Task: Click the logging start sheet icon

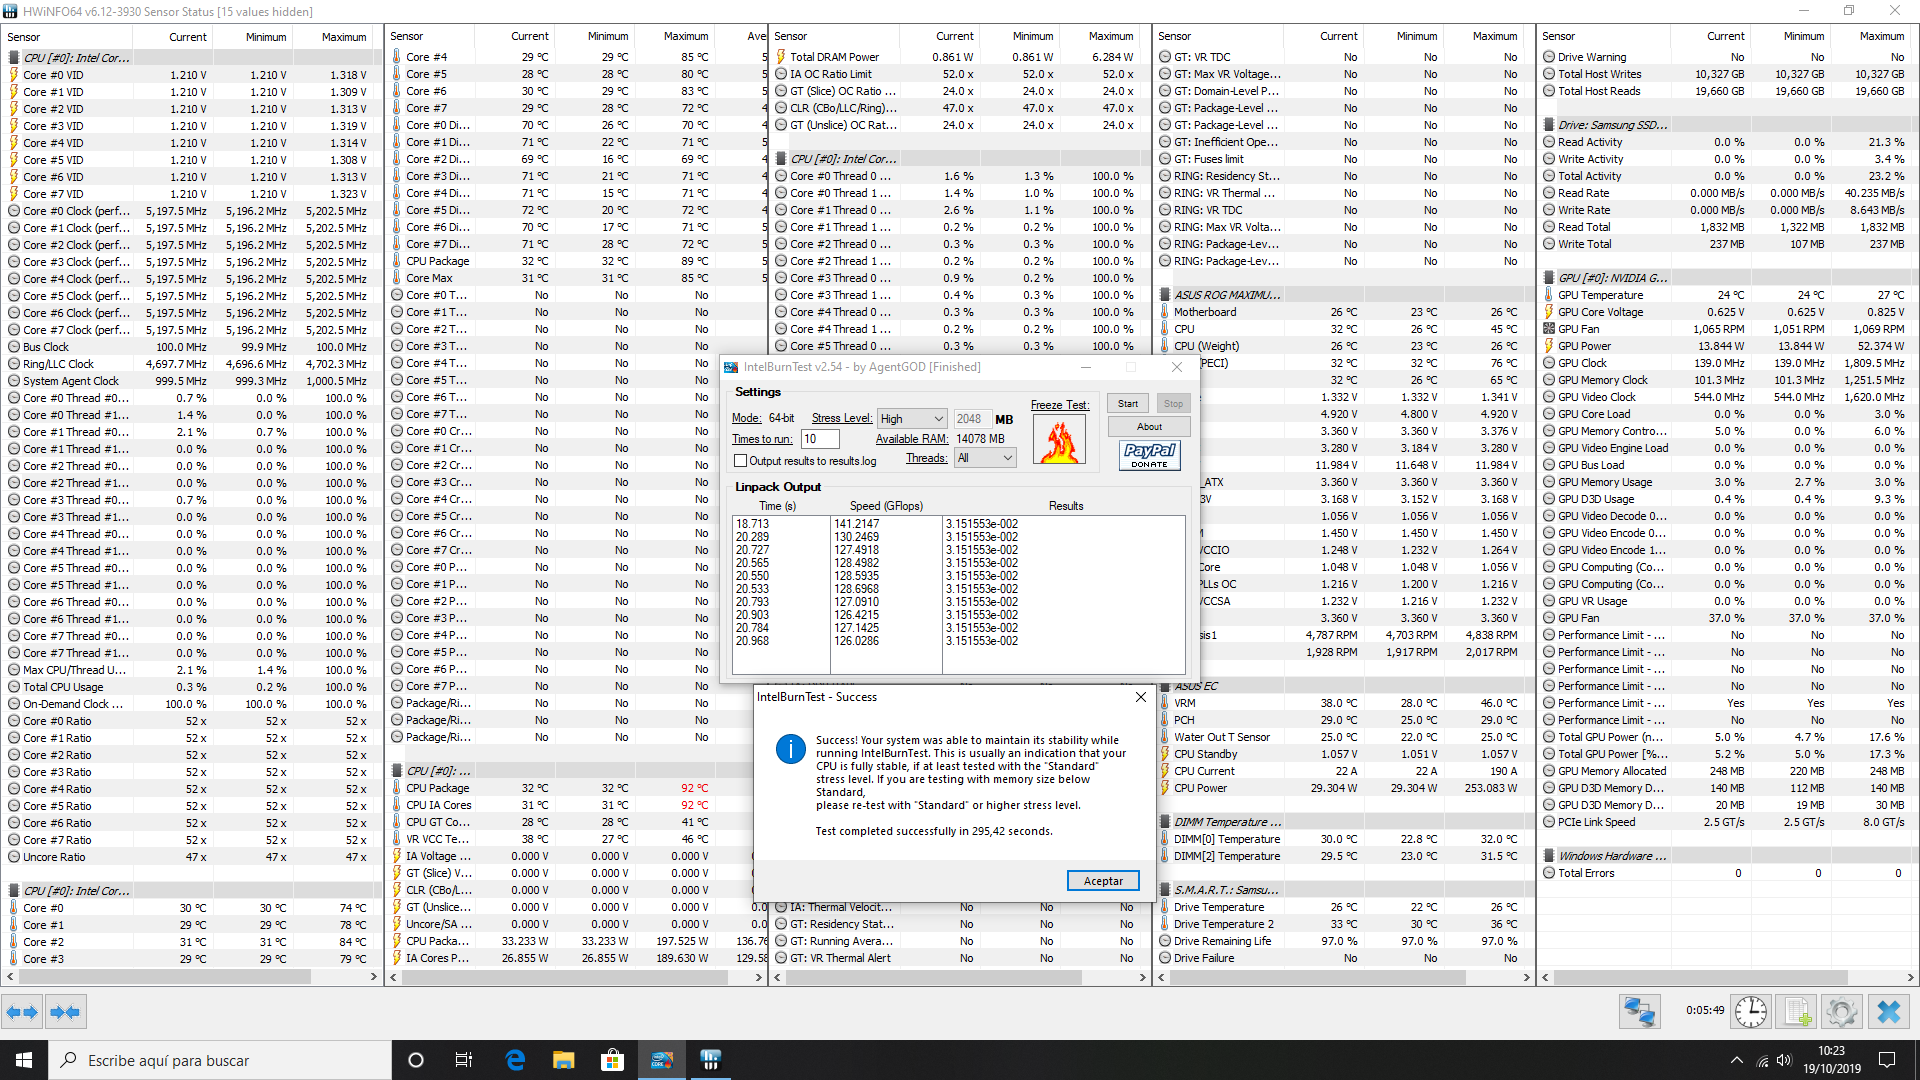Action: click(1797, 1012)
